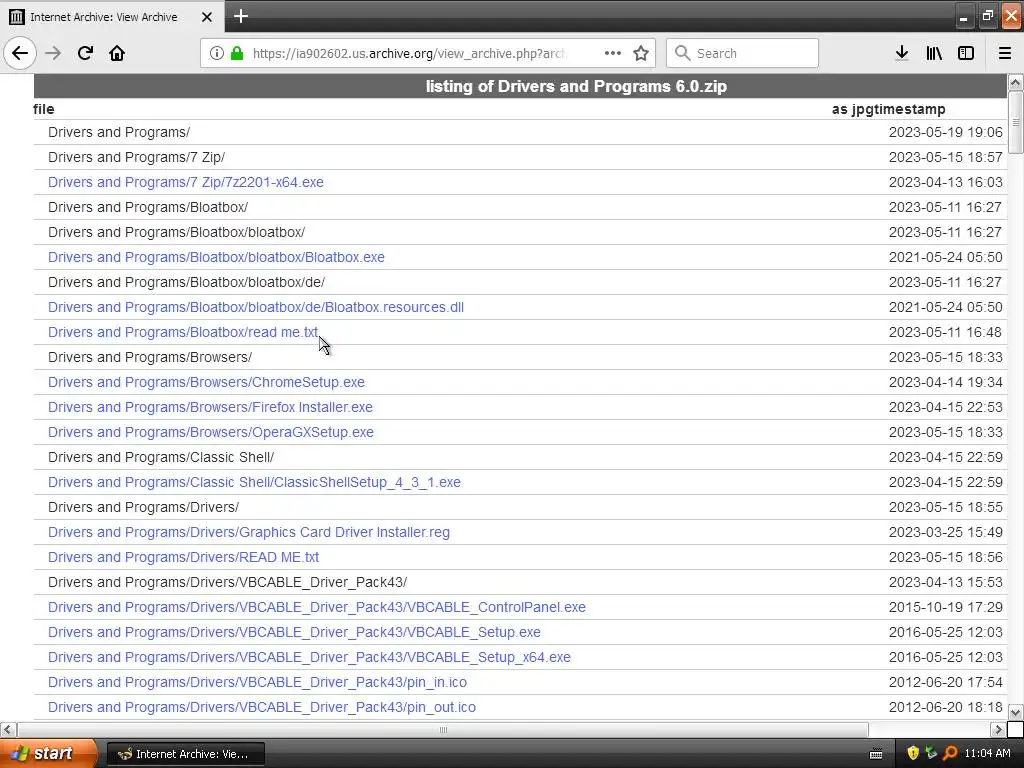Click 'Drivers/VBCABLE_Driver_Pack43/' folder row
Image resolution: width=1024 pixels, height=768 pixels.
tap(227, 583)
